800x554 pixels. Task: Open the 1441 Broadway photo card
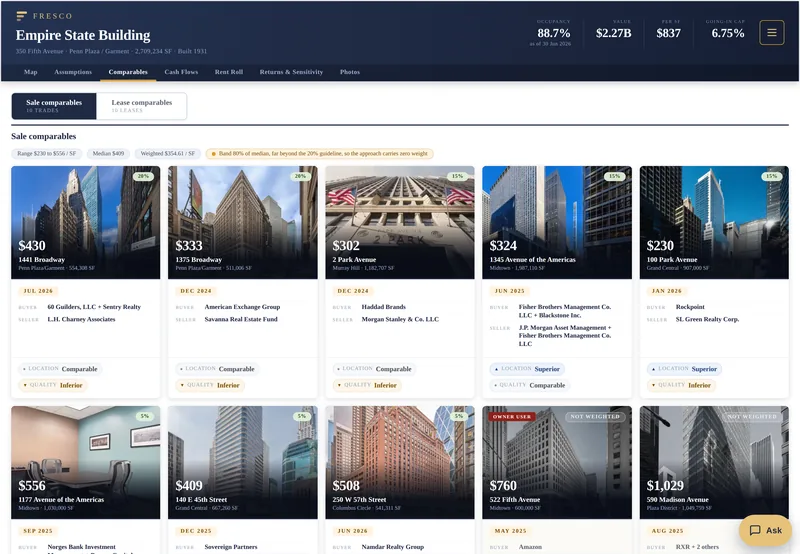click(x=86, y=222)
